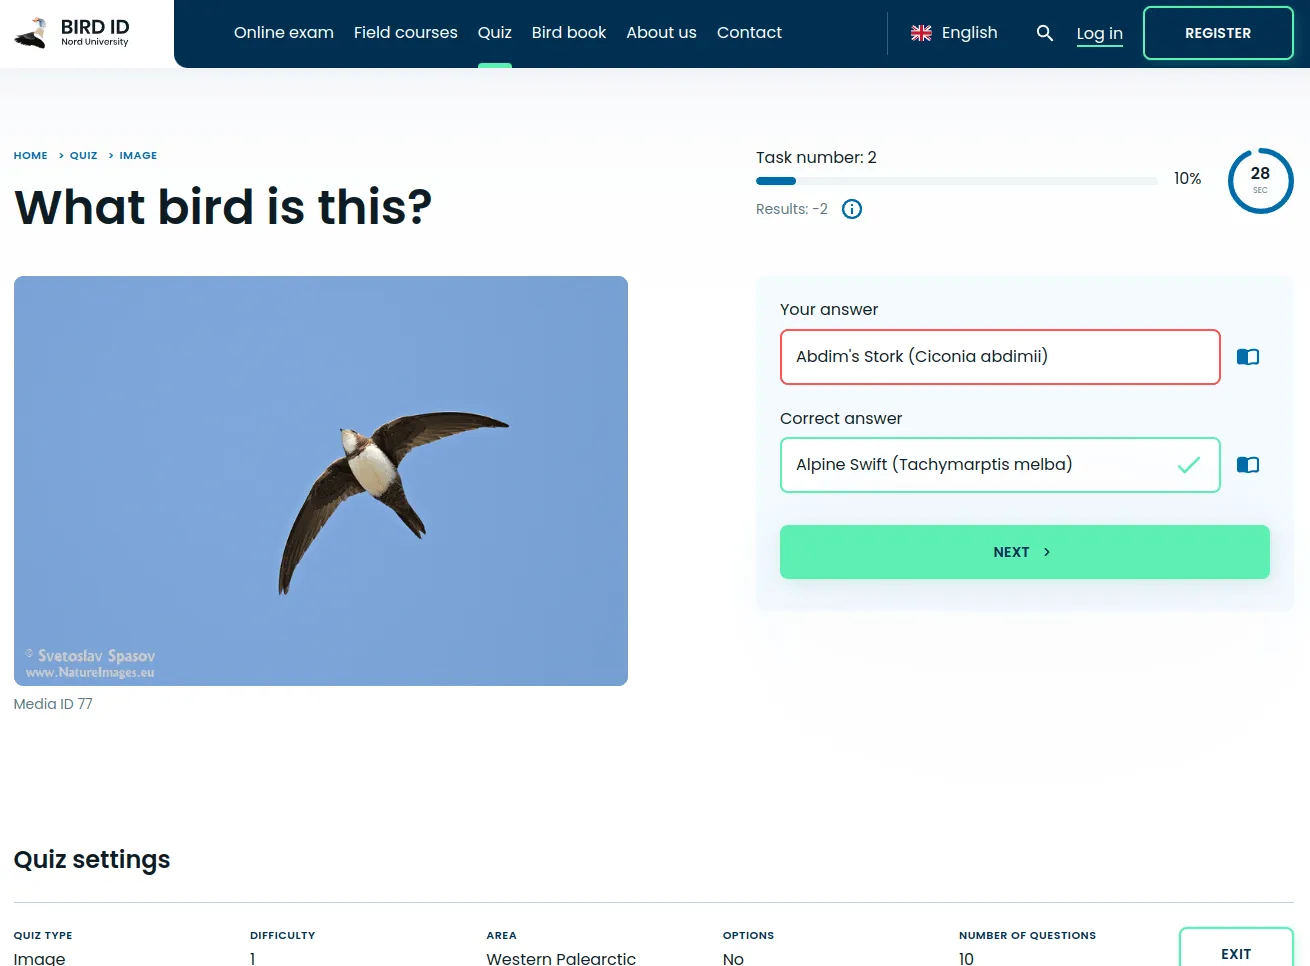Go to the Quiz menu item
1310x966 pixels.
click(495, 33)
